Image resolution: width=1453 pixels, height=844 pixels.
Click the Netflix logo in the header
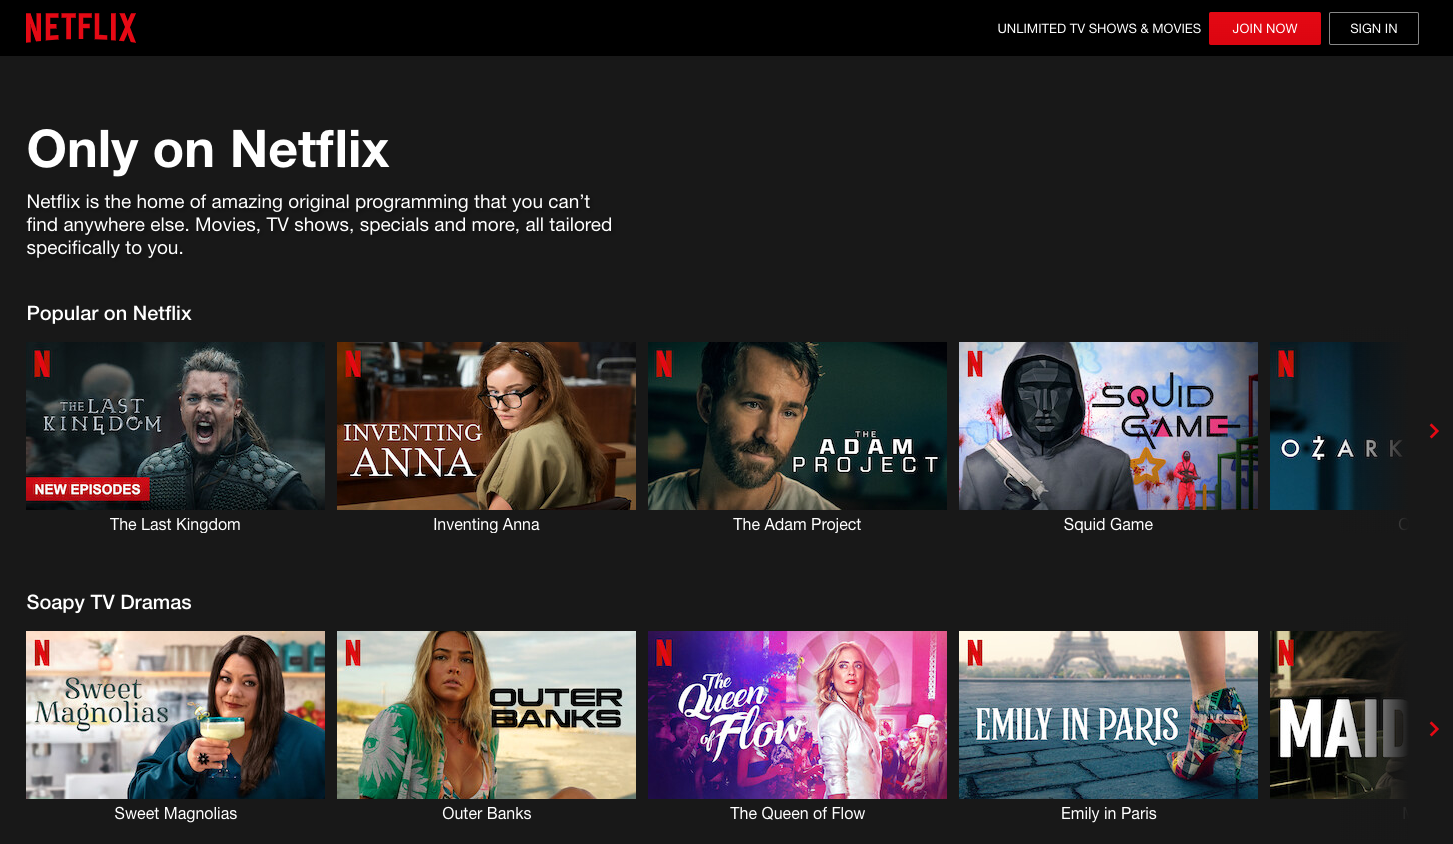[x=81, y=28]
